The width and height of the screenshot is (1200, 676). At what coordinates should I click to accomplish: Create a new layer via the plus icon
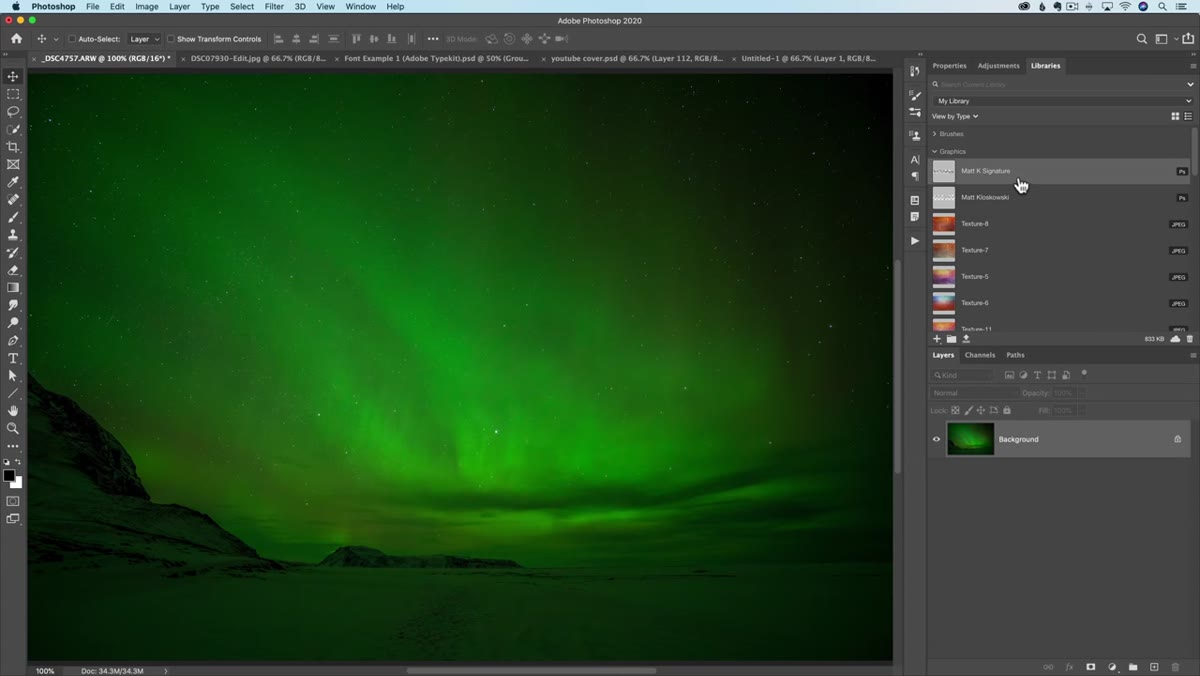coord(1154,667)
